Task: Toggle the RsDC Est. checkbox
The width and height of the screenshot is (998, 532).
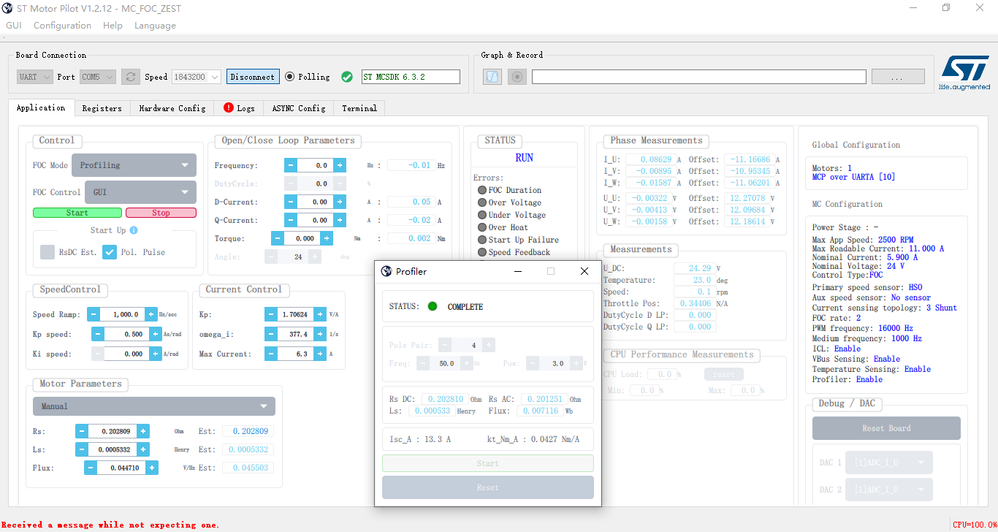Action: pyautogui.click(x=47, y=252)
